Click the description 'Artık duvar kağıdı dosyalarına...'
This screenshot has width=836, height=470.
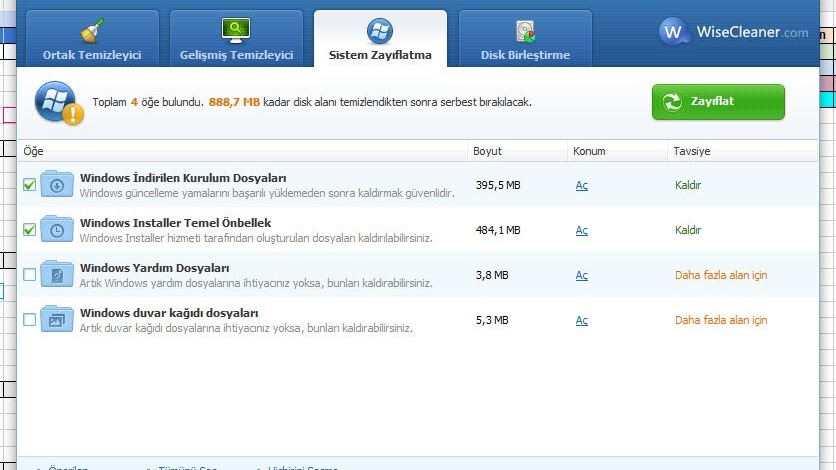pos(246,328)
